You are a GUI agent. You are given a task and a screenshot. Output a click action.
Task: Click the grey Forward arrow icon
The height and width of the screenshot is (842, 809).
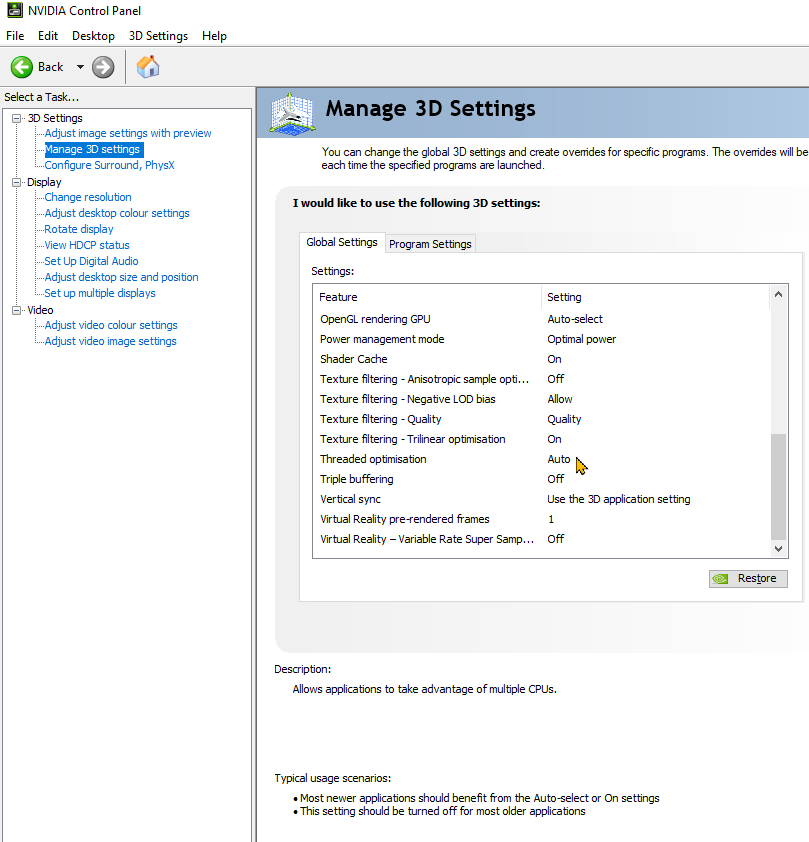pyautogui.click(x=103, y=67)
